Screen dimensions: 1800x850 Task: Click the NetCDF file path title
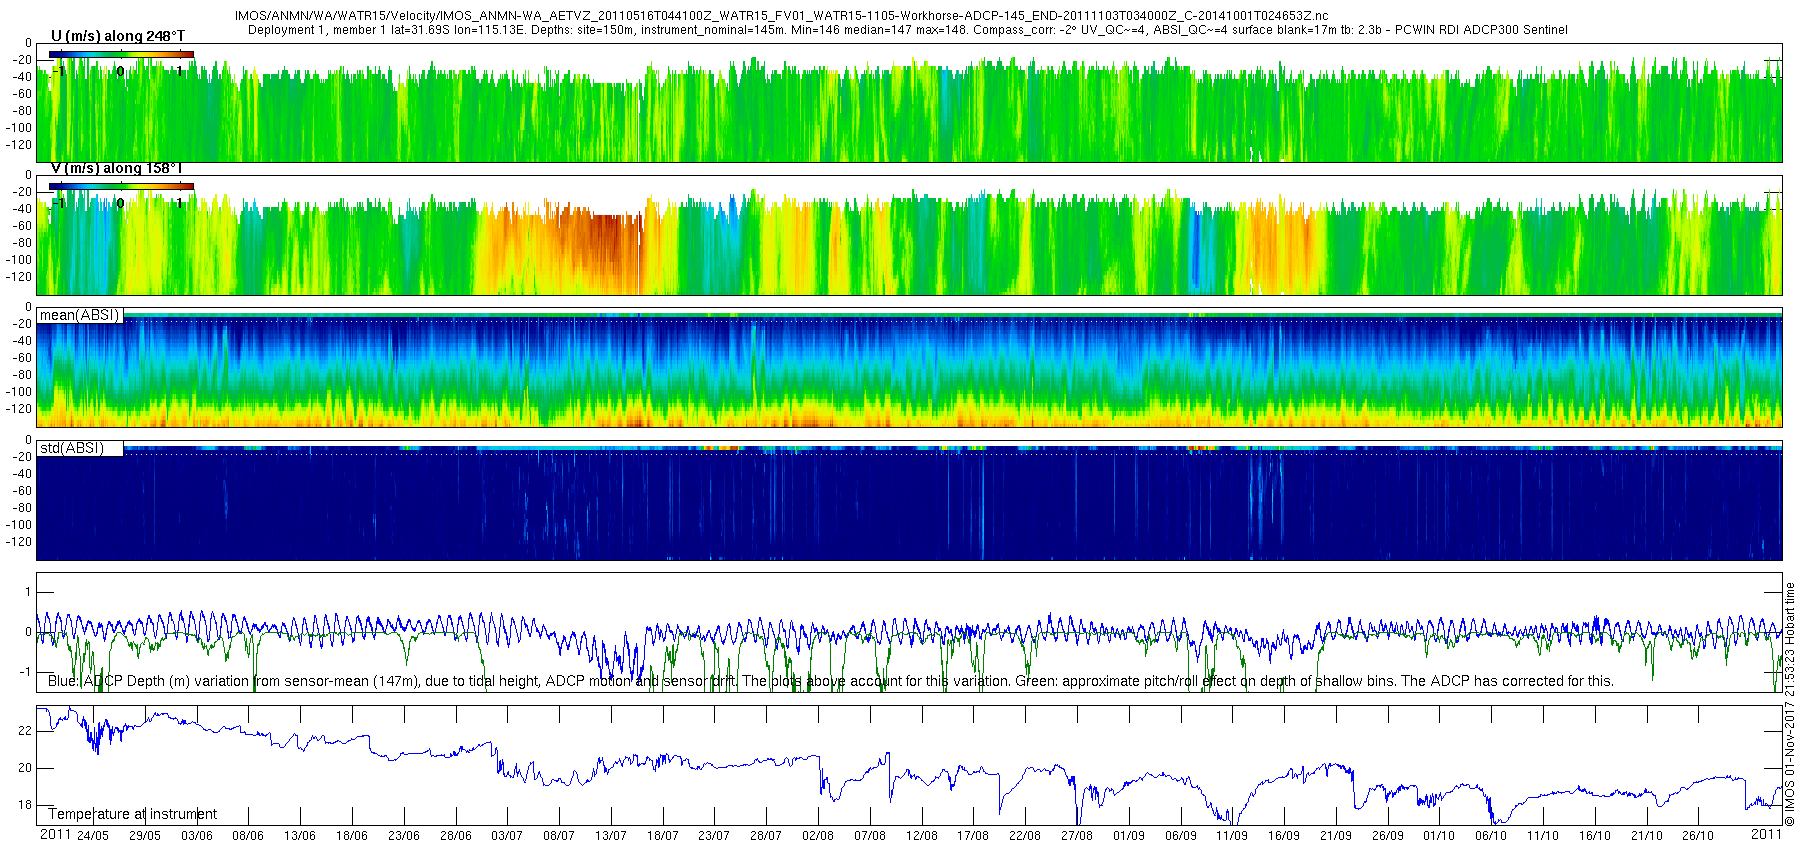click(781, 16)
